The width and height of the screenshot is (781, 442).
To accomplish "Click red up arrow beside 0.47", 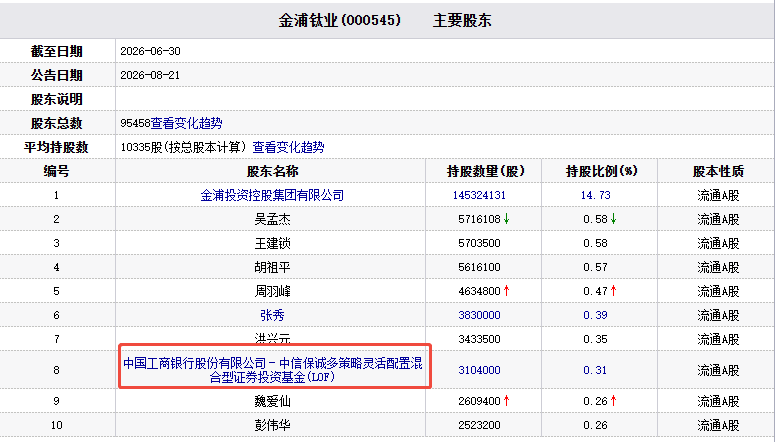I will click(x=614, y=291).
